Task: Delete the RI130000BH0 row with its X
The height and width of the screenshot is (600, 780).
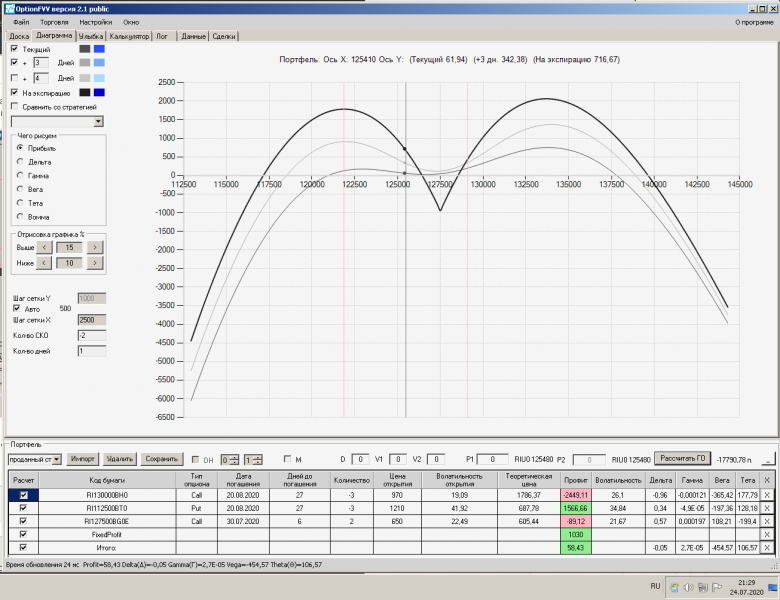Action: [767, 495]
